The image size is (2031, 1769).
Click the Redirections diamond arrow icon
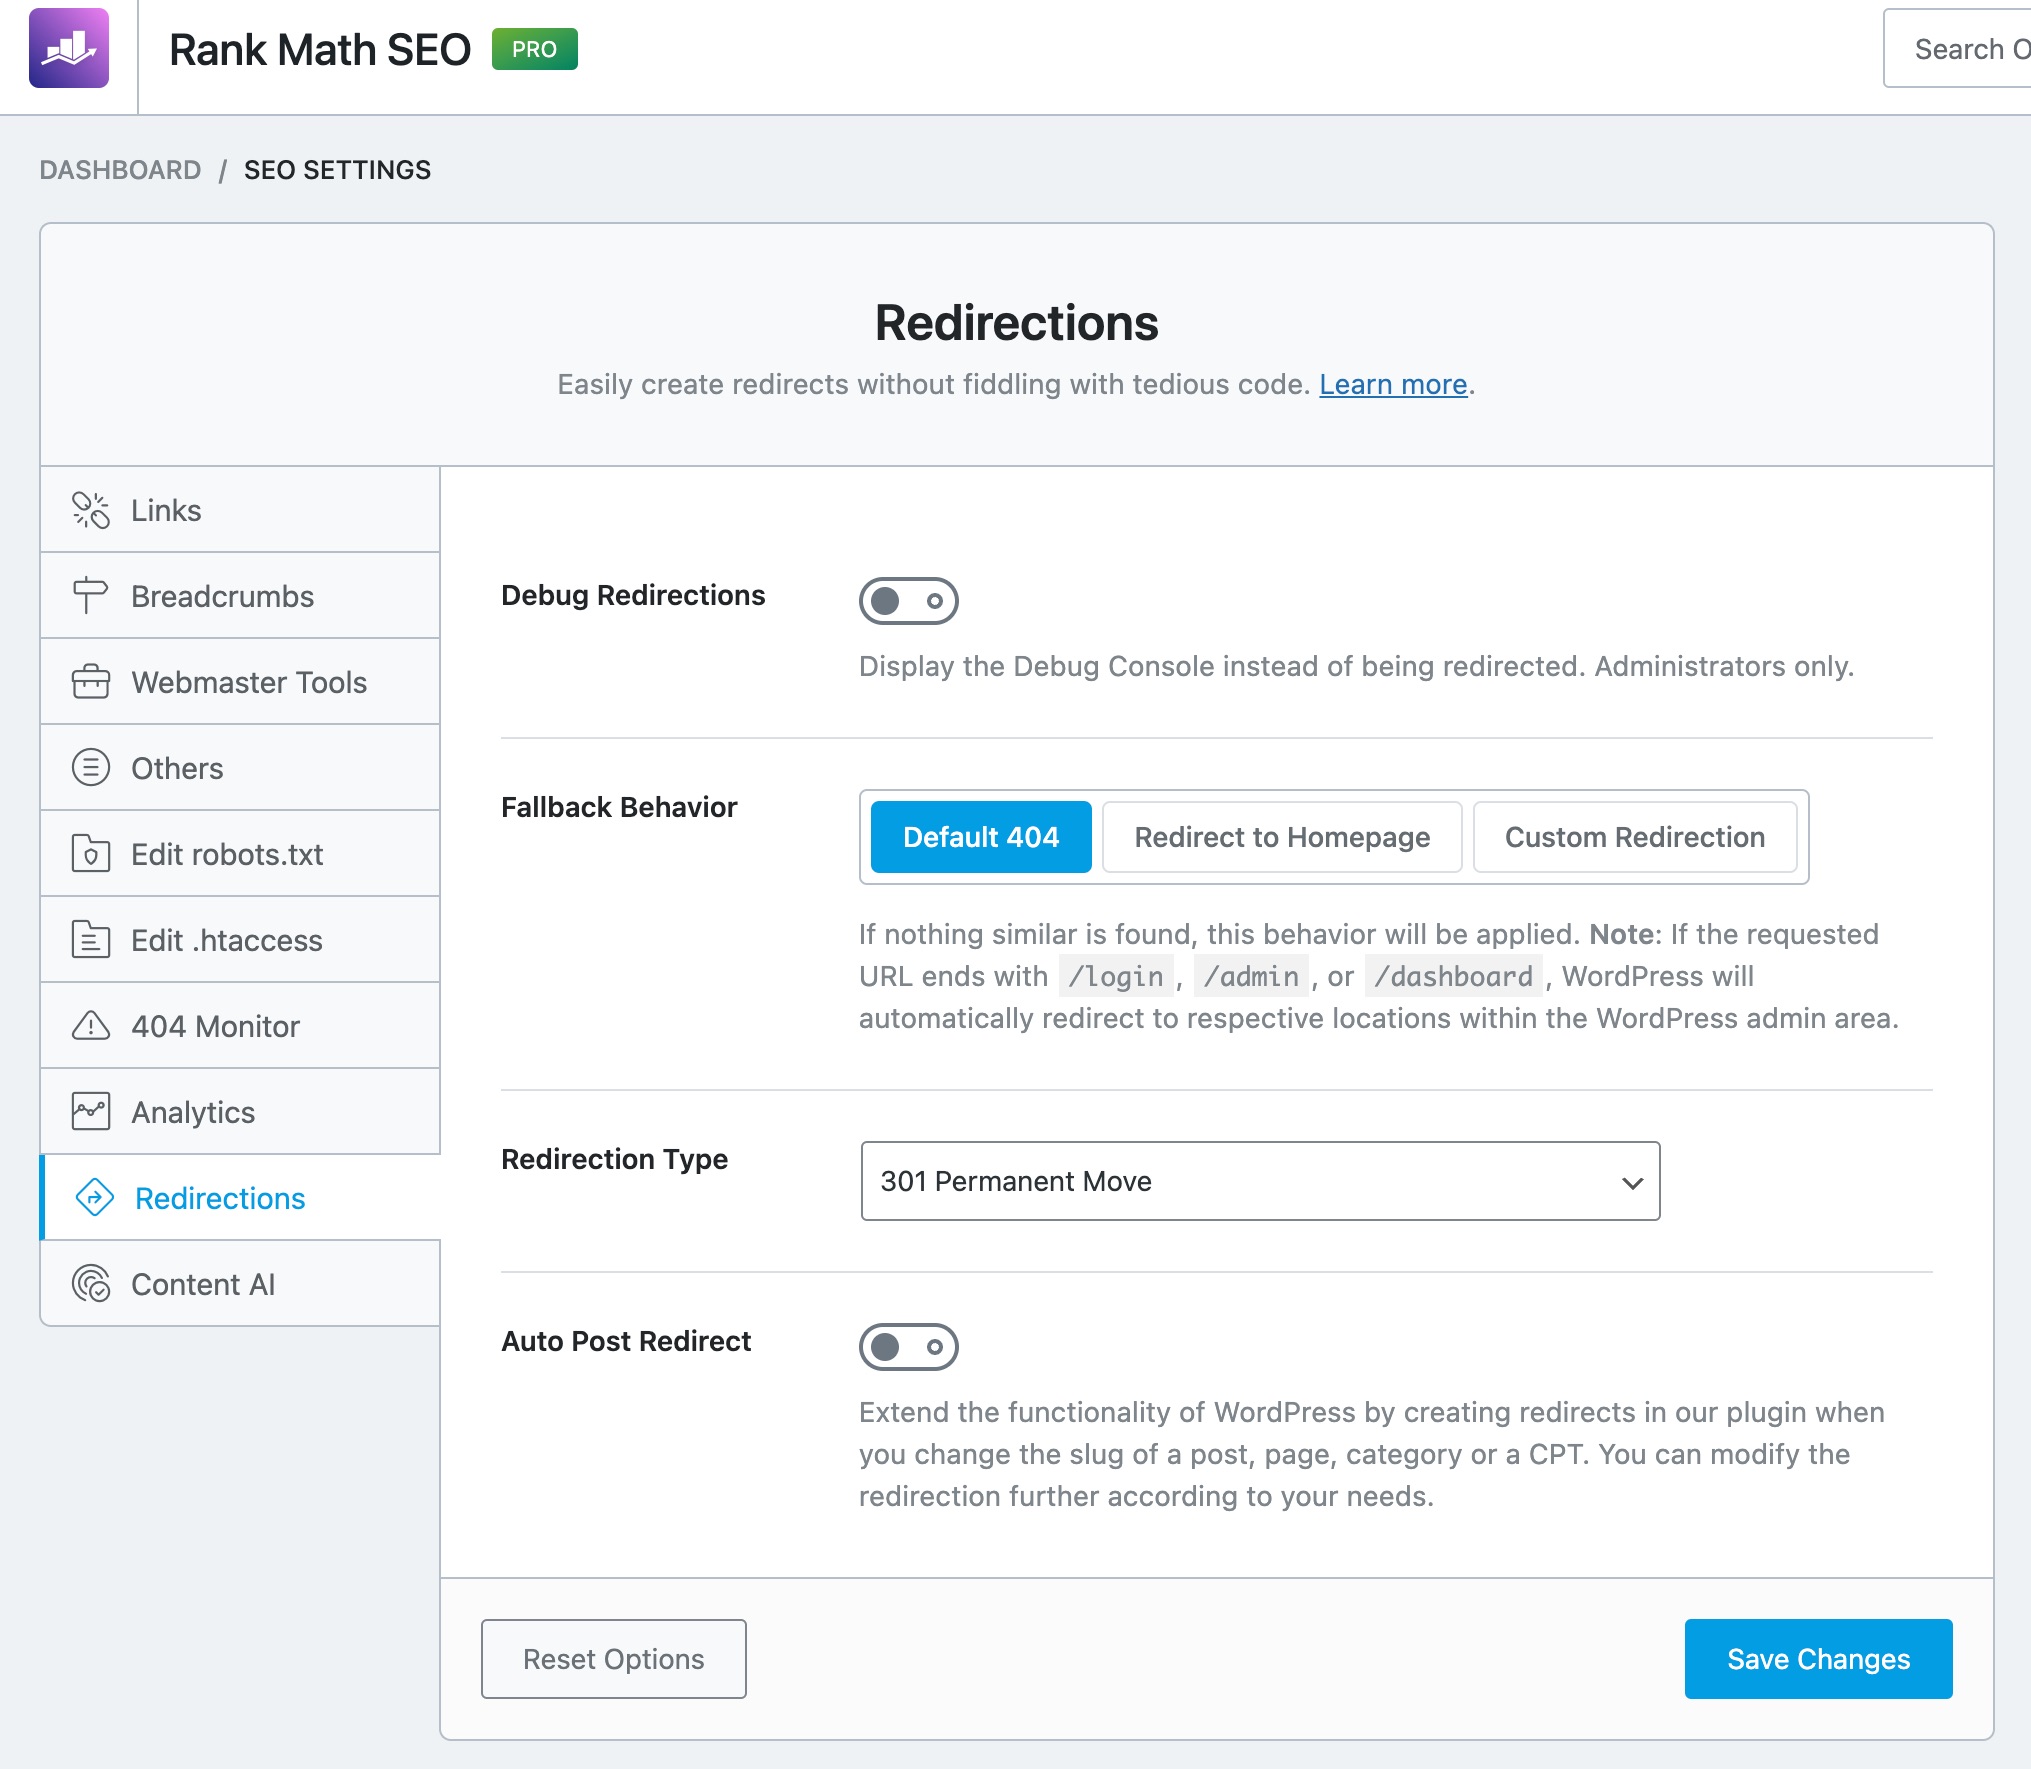95,1198
